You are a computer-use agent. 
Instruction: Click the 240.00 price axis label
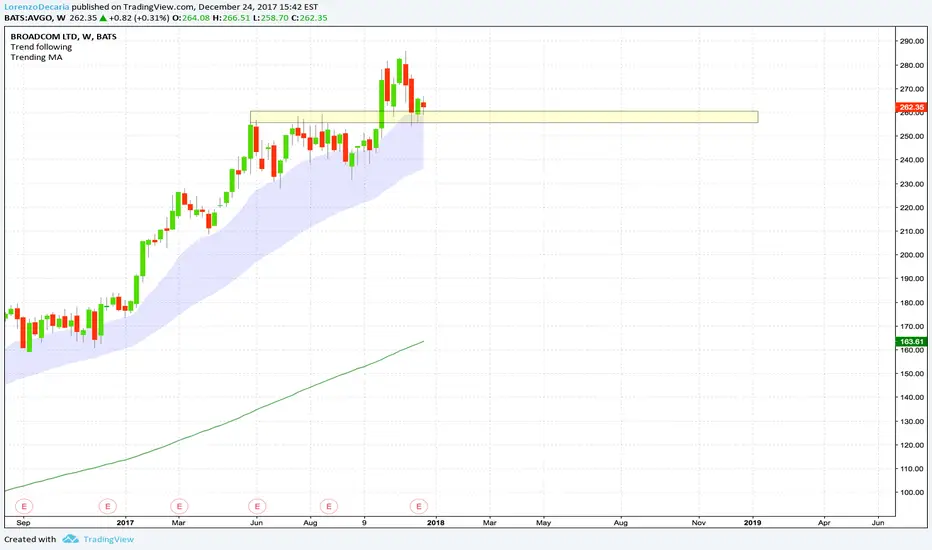[x=912, y=160]
